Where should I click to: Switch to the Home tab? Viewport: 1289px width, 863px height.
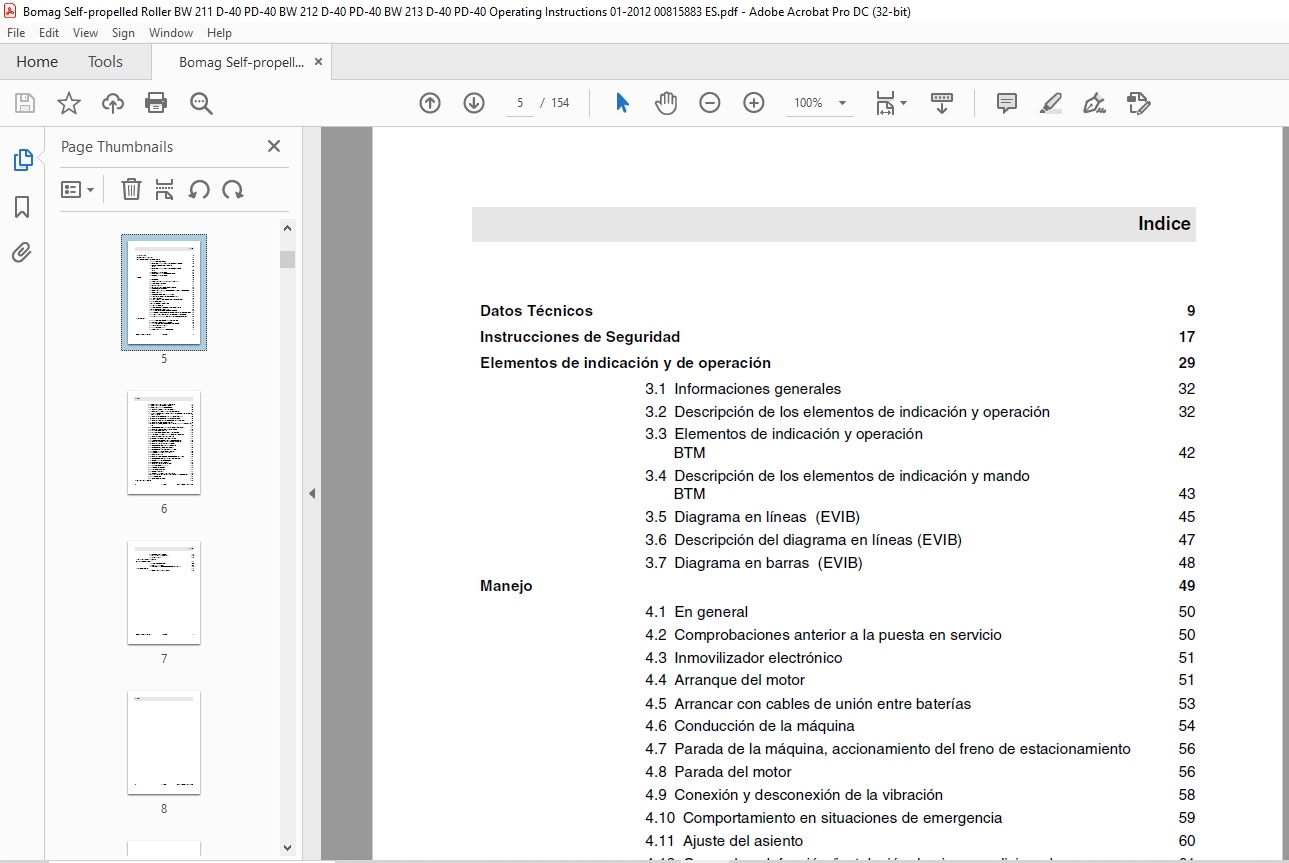37,62
